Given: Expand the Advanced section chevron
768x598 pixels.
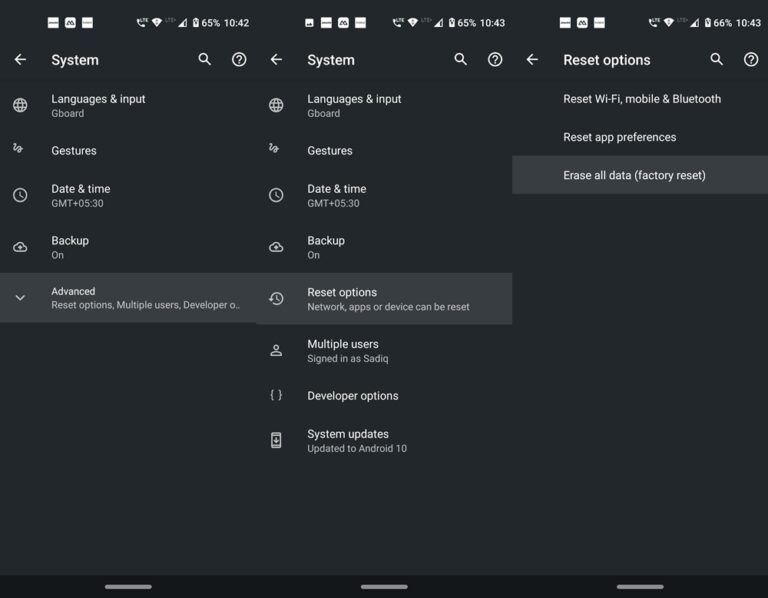Looking at the screenshot, I should tap(20, 298).
